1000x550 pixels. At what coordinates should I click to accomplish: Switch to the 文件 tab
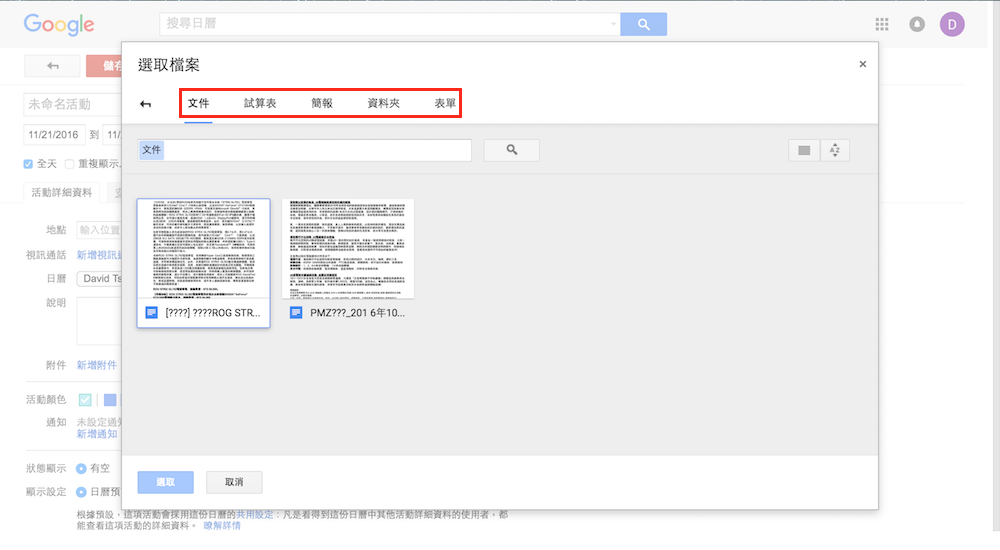coord(198,103)
